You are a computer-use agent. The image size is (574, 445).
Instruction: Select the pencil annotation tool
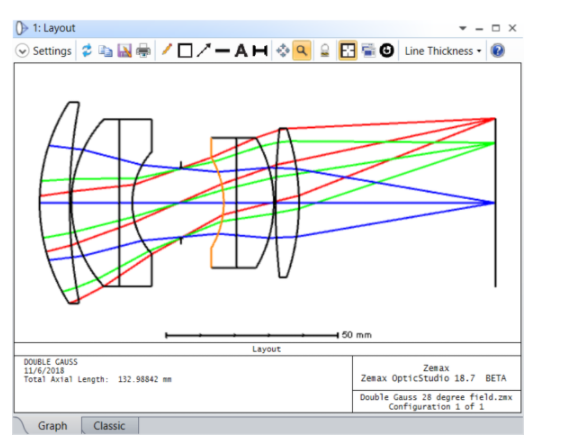click(167, 50)
